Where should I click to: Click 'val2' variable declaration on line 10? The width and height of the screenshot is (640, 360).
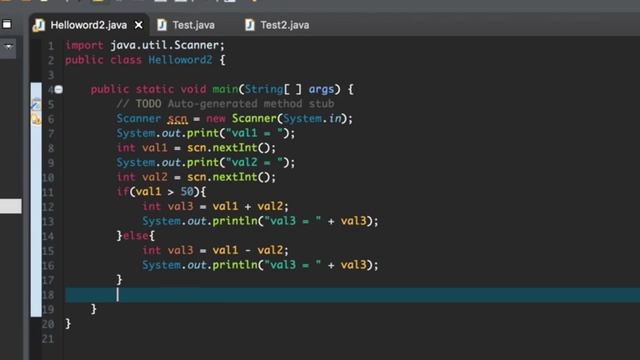click(x=155, y=177)
